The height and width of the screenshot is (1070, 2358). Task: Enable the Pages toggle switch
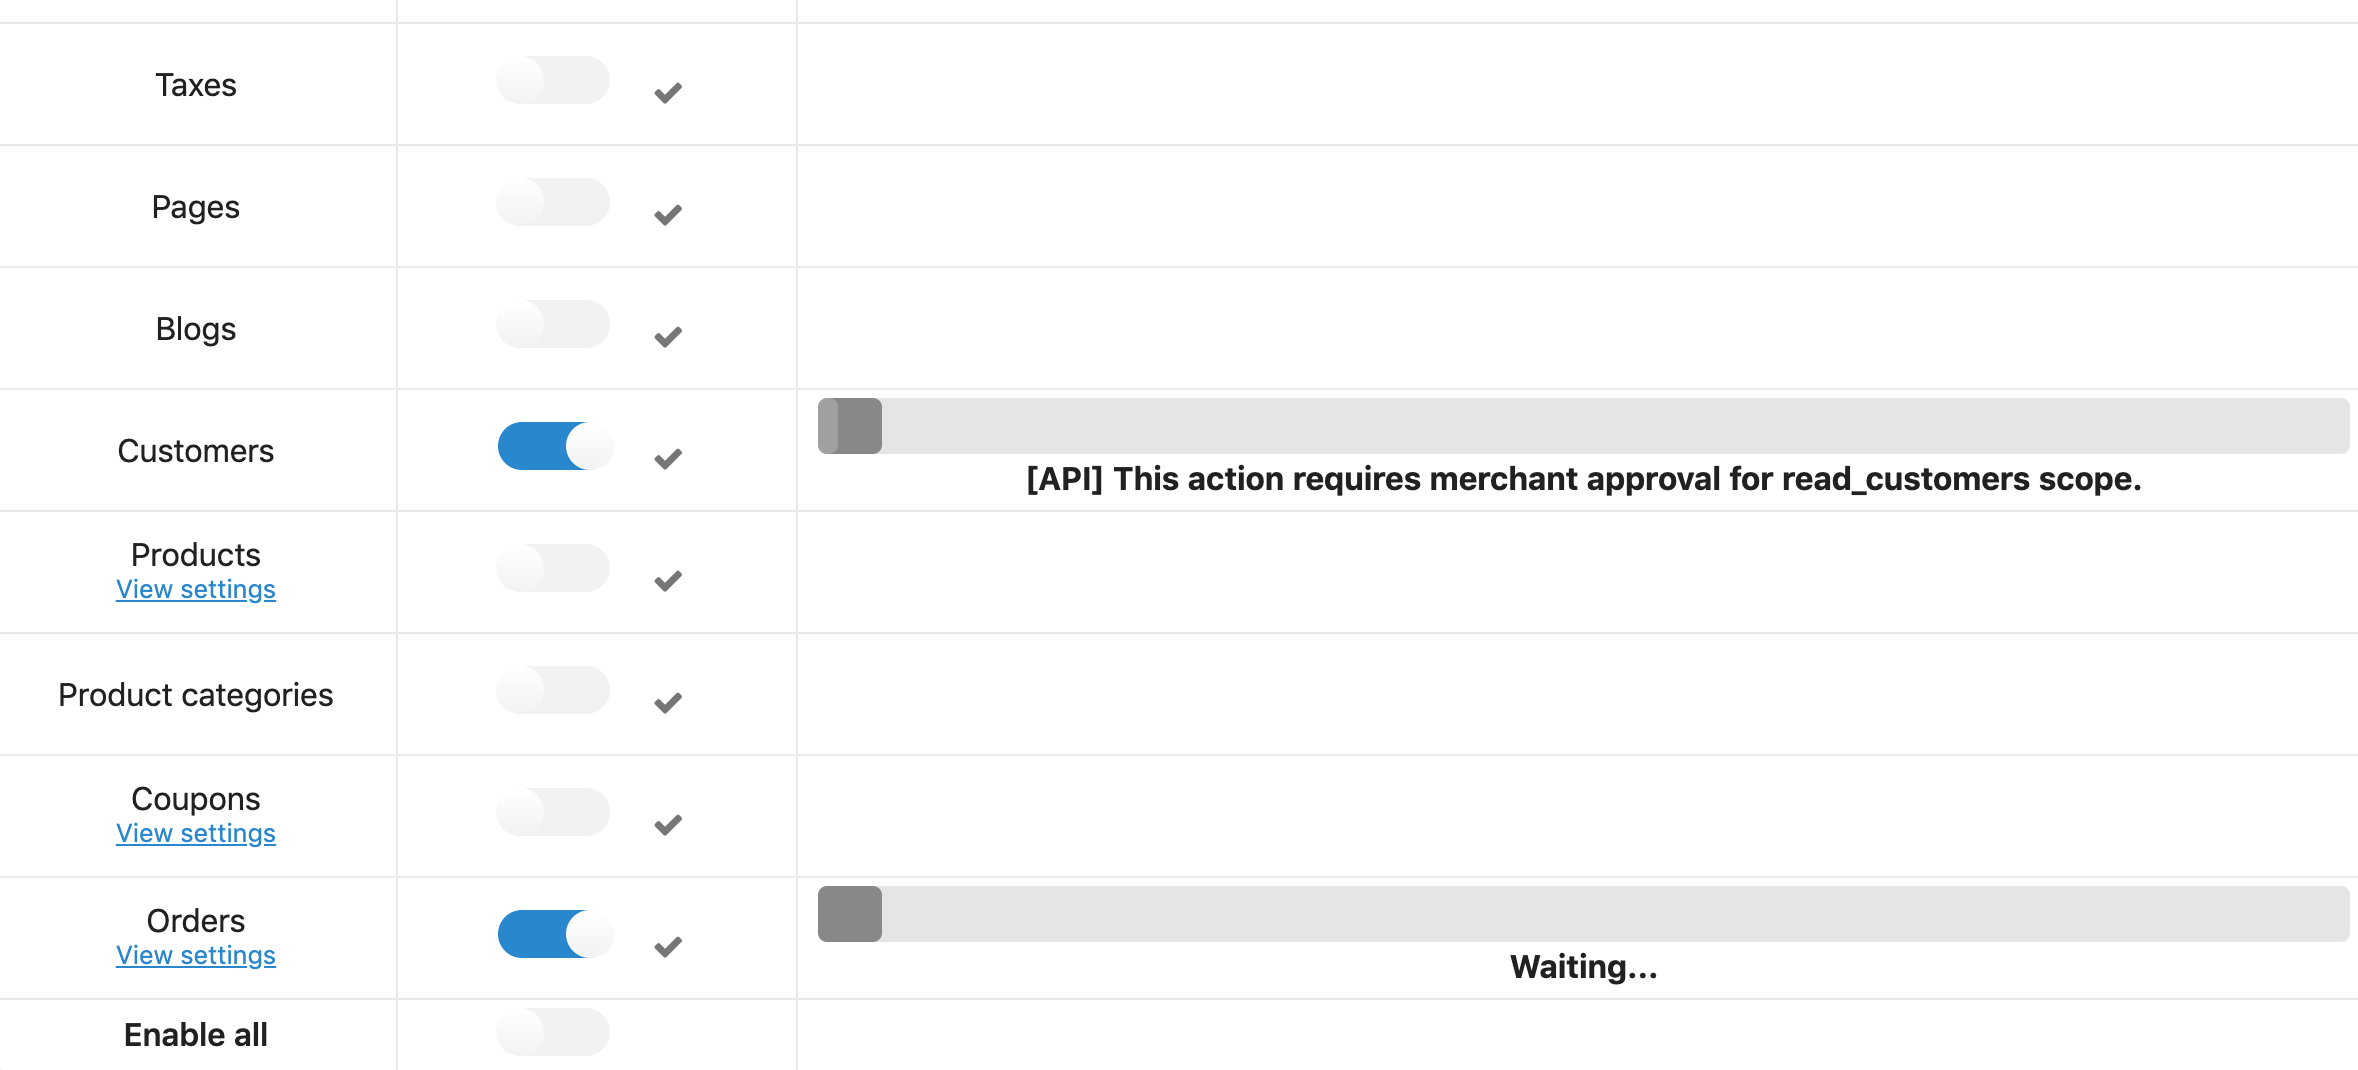(553, 202)
